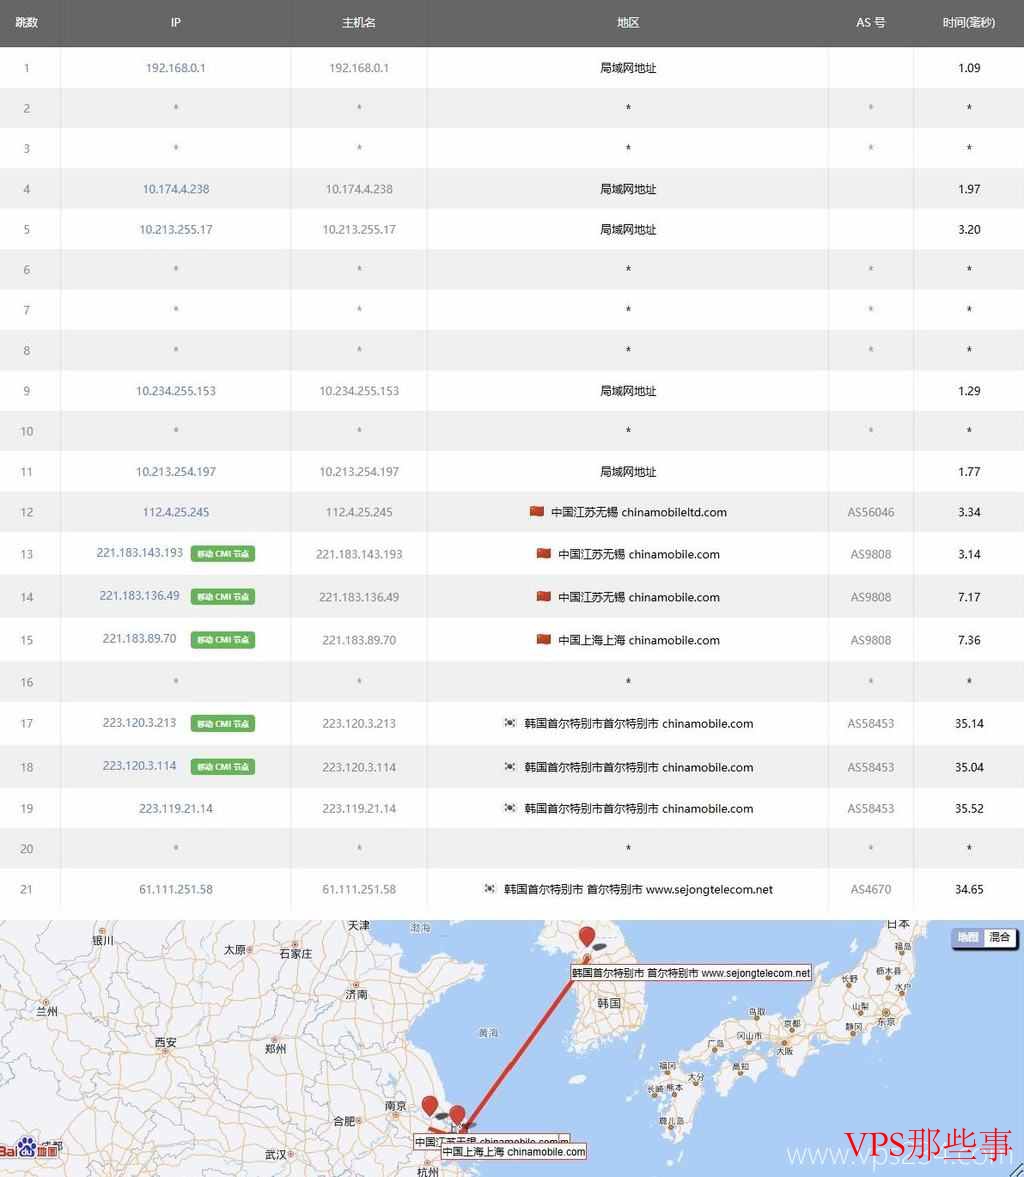The width and height of the screenshot is (1024, 1177).
Task: Click the Seoul sejongtelecom map label
Action: 691,973
